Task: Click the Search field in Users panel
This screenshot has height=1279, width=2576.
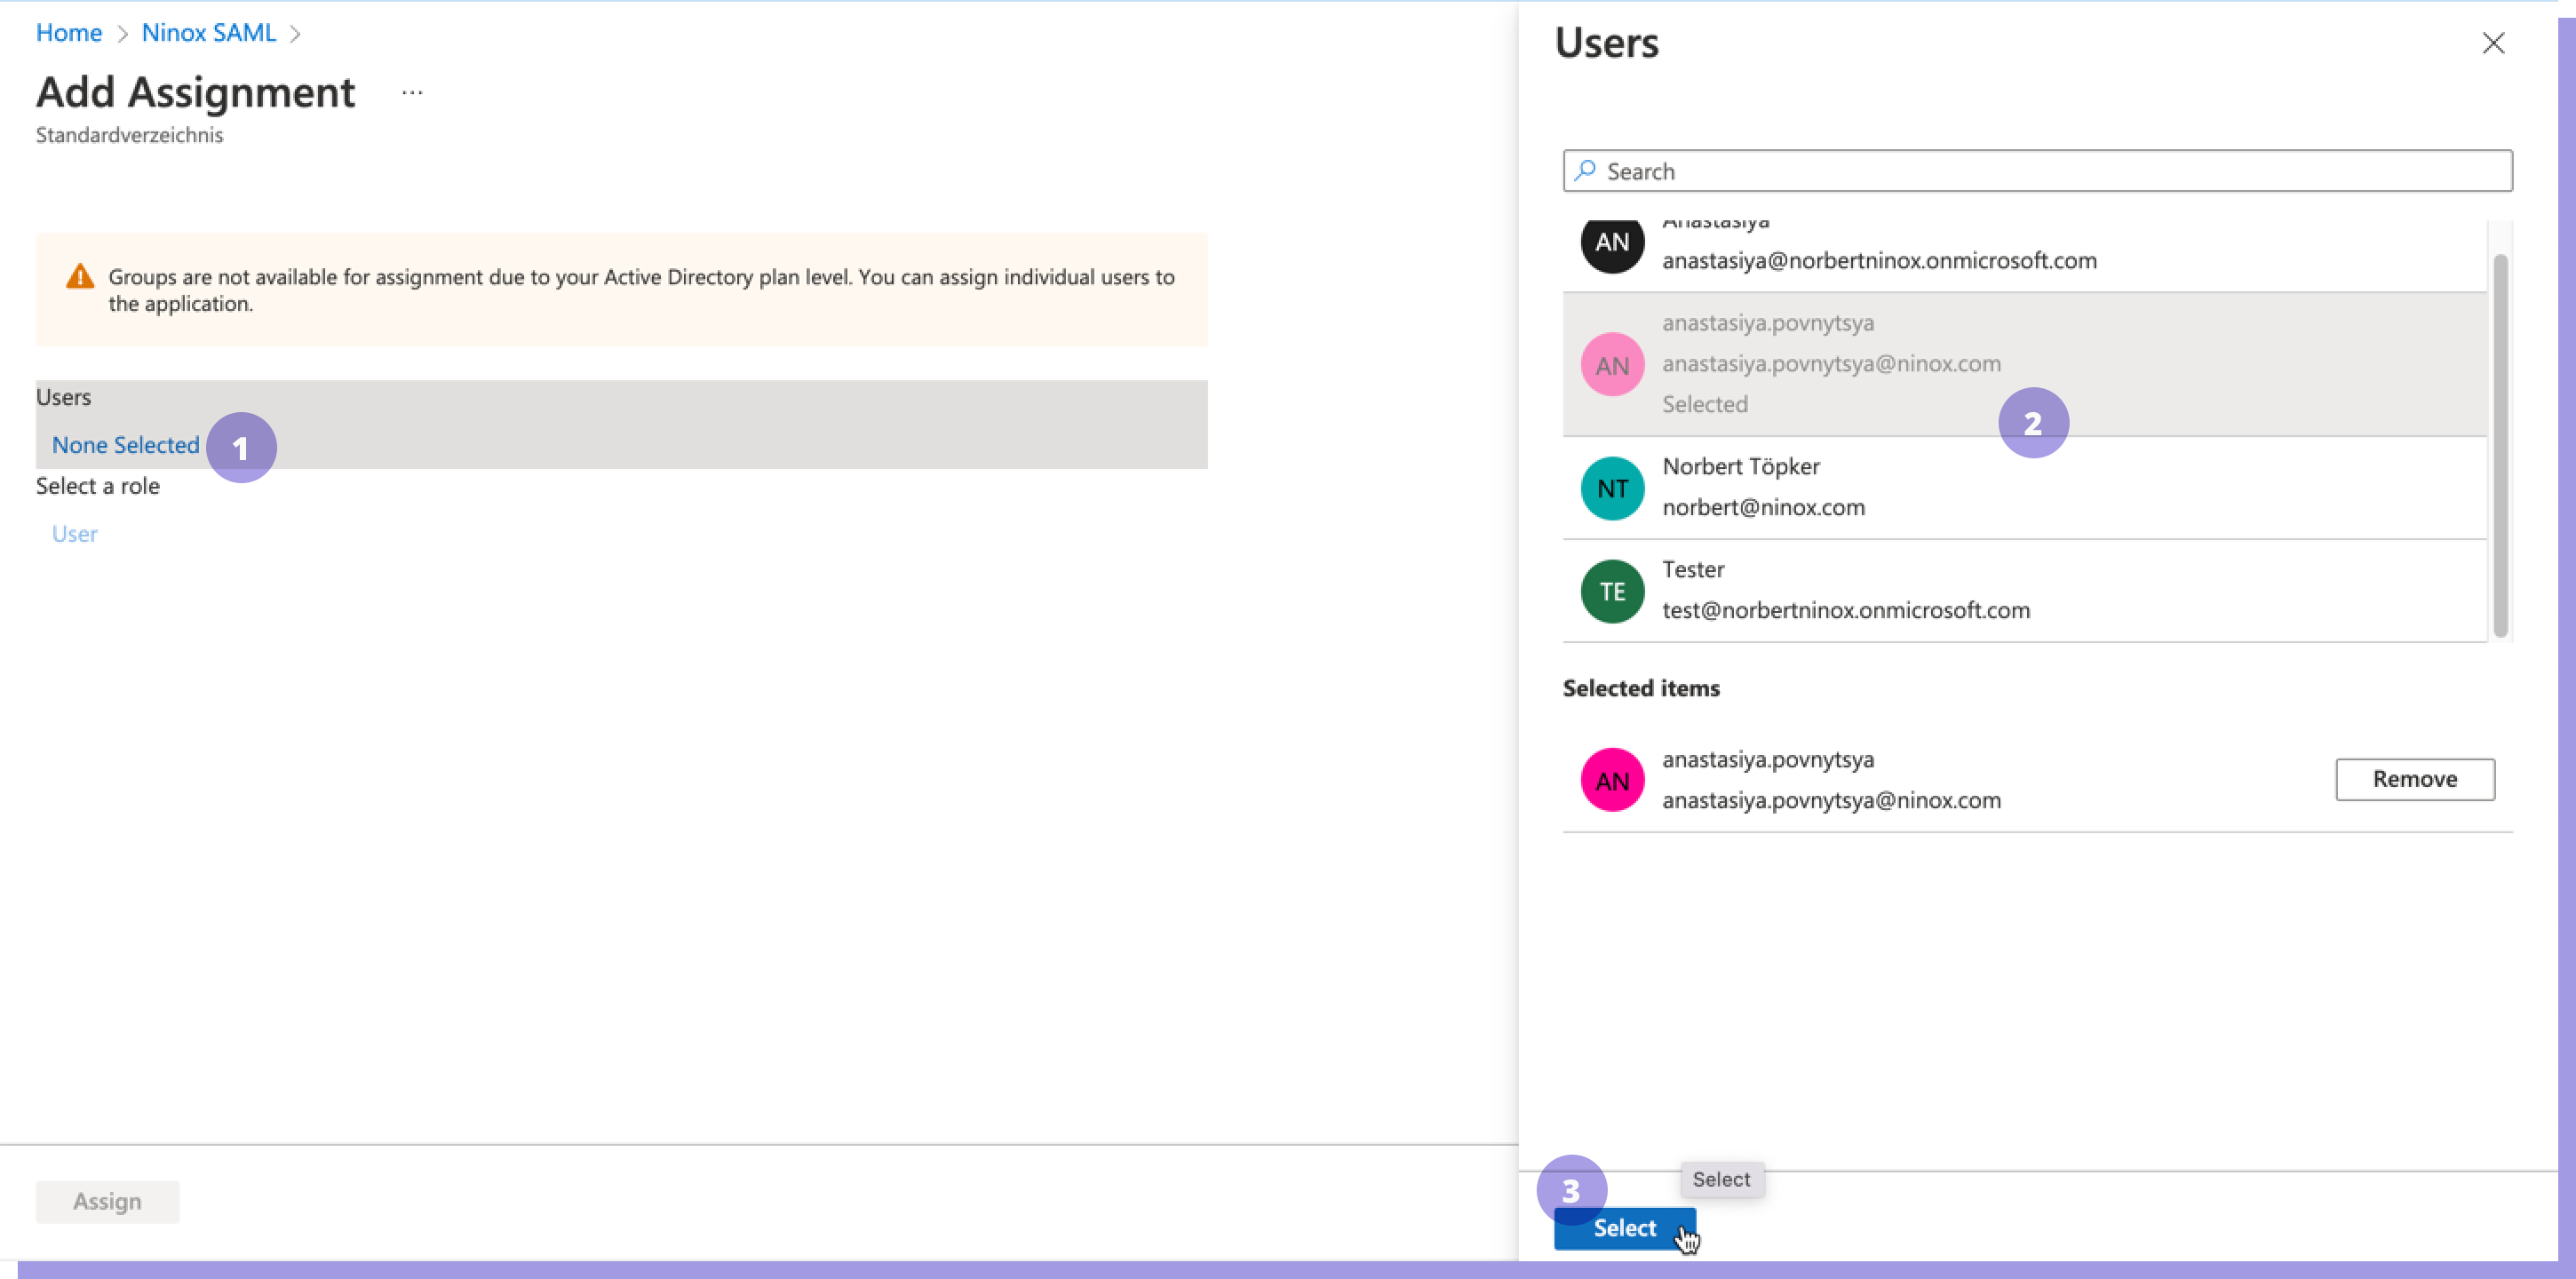Action: click(2037, 171)
